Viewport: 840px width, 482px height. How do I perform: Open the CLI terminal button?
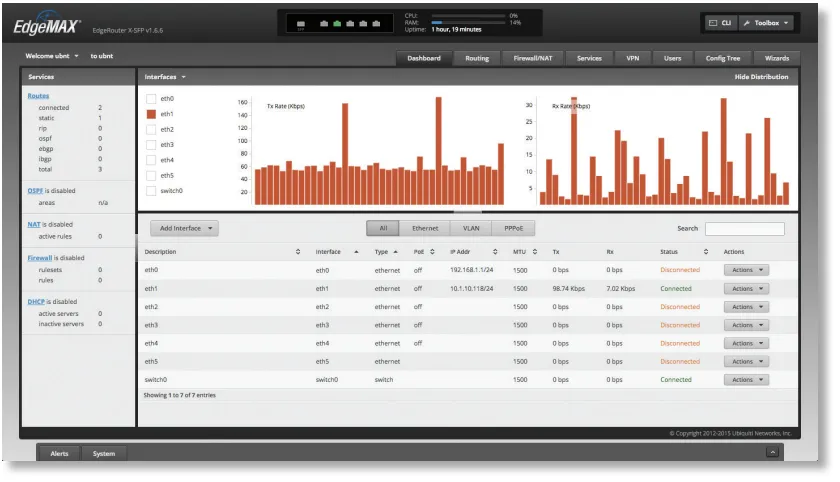click(720, 22)
